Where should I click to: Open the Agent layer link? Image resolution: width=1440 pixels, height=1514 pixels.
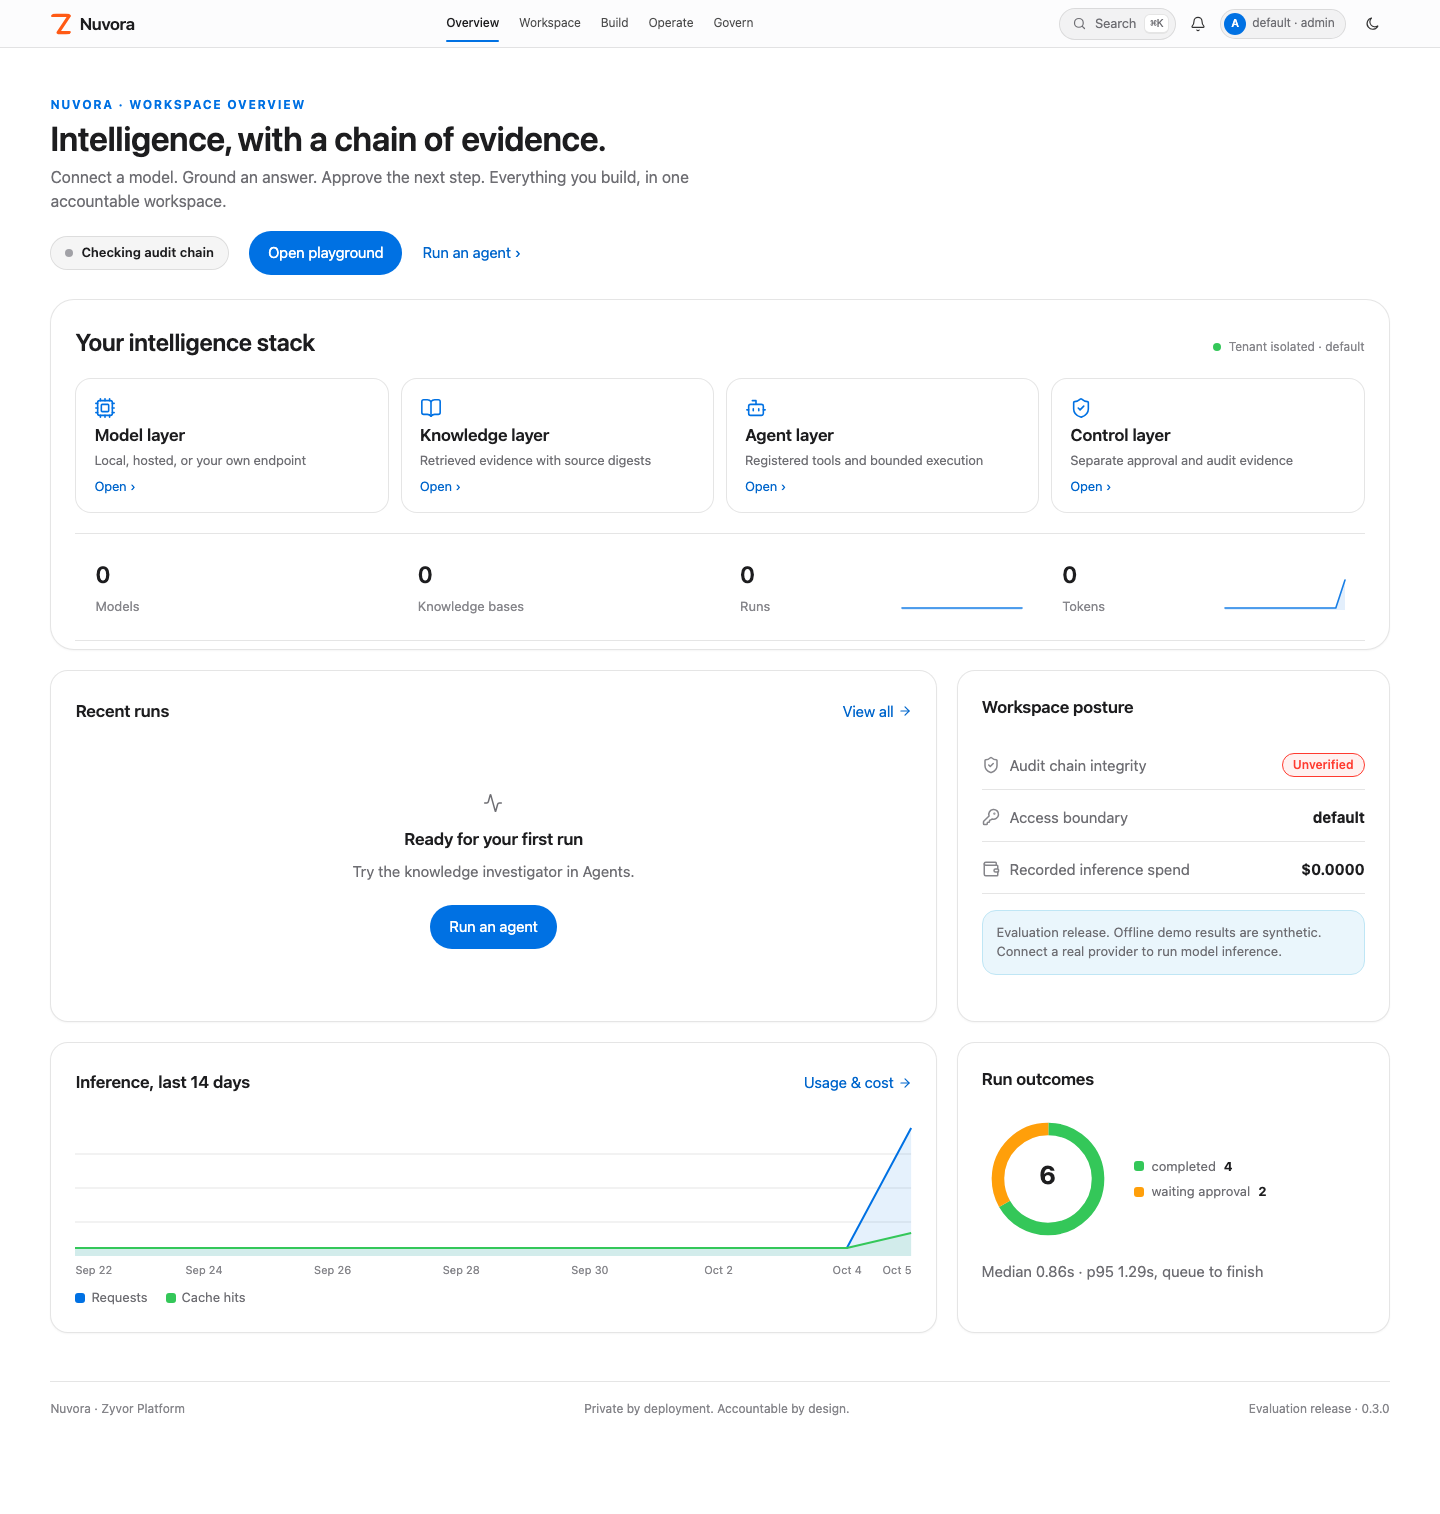[765, 487]
